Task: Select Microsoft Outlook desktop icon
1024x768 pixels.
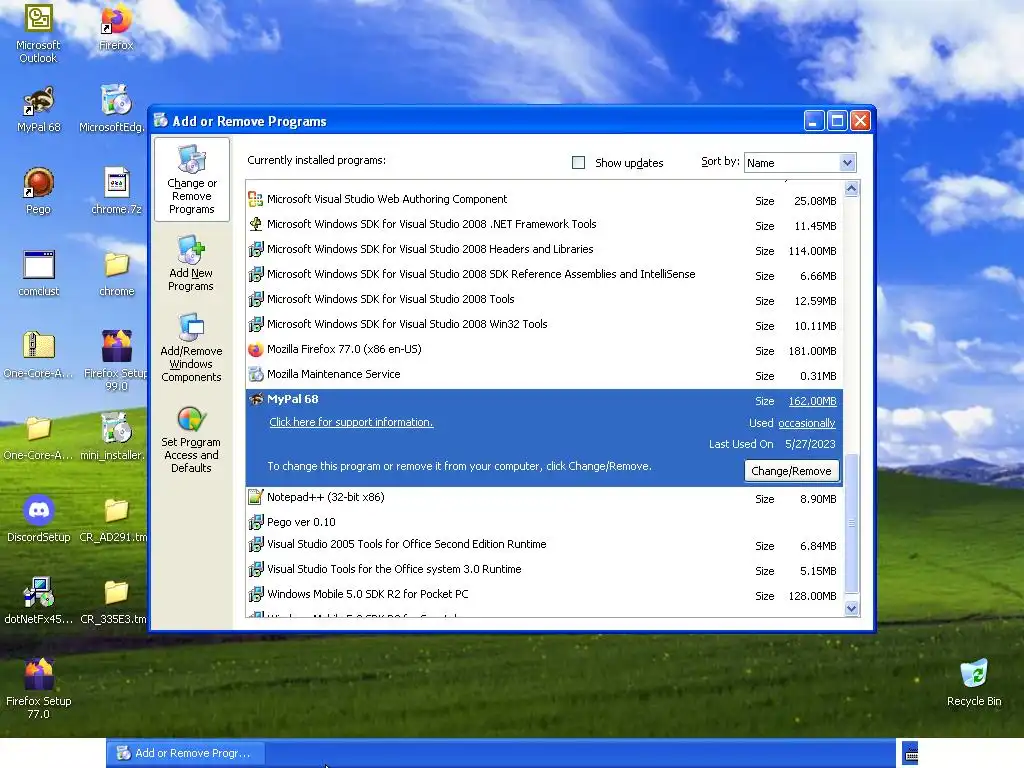Action: tap(38, 34)
